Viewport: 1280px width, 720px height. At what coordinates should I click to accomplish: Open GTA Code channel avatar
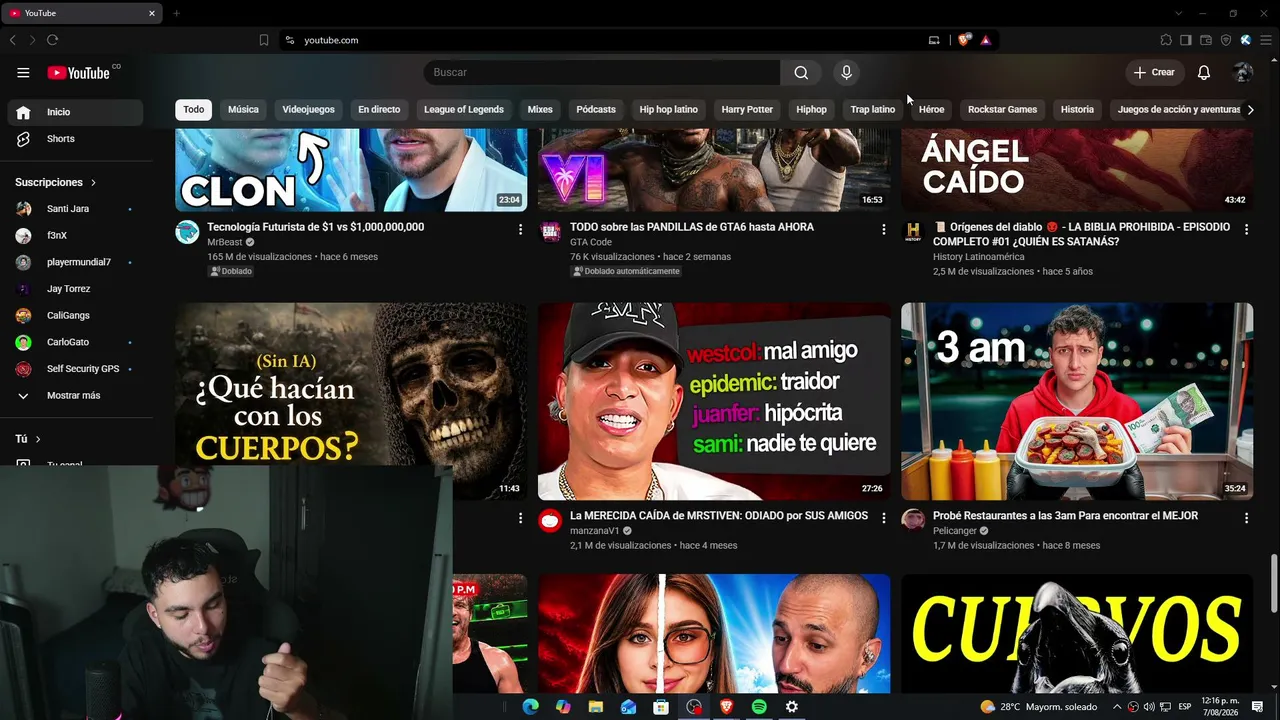tap(550, 232)
